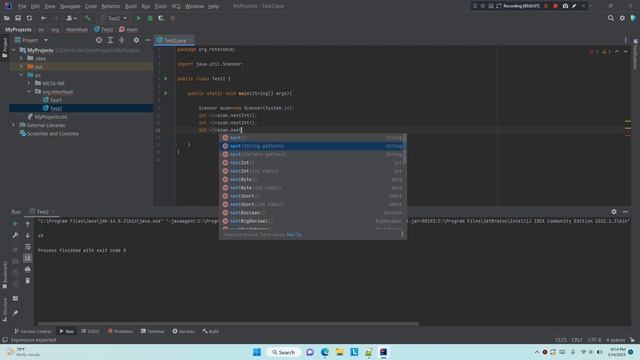The height and width of the screenshot is (360, 640).
Task: Toggle Soft-Wrap in Run console
Action: tap(28, 247)
